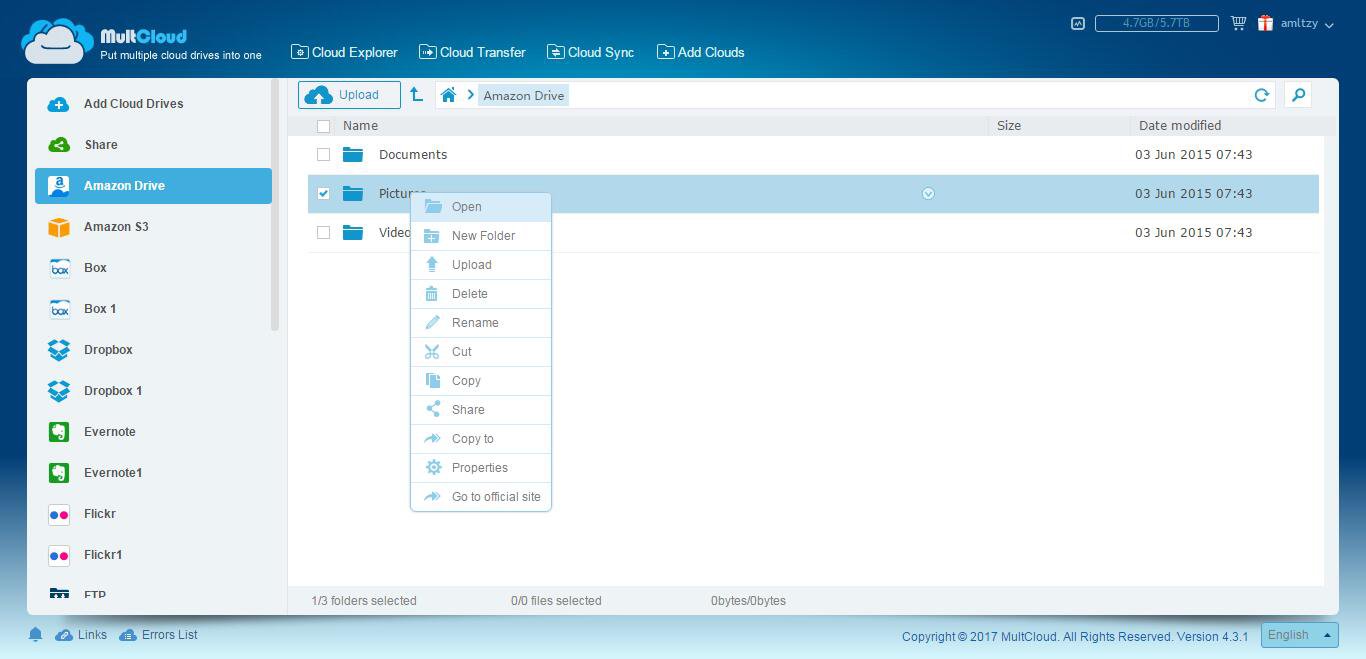Select Copy to in context menu

[472, 439]
